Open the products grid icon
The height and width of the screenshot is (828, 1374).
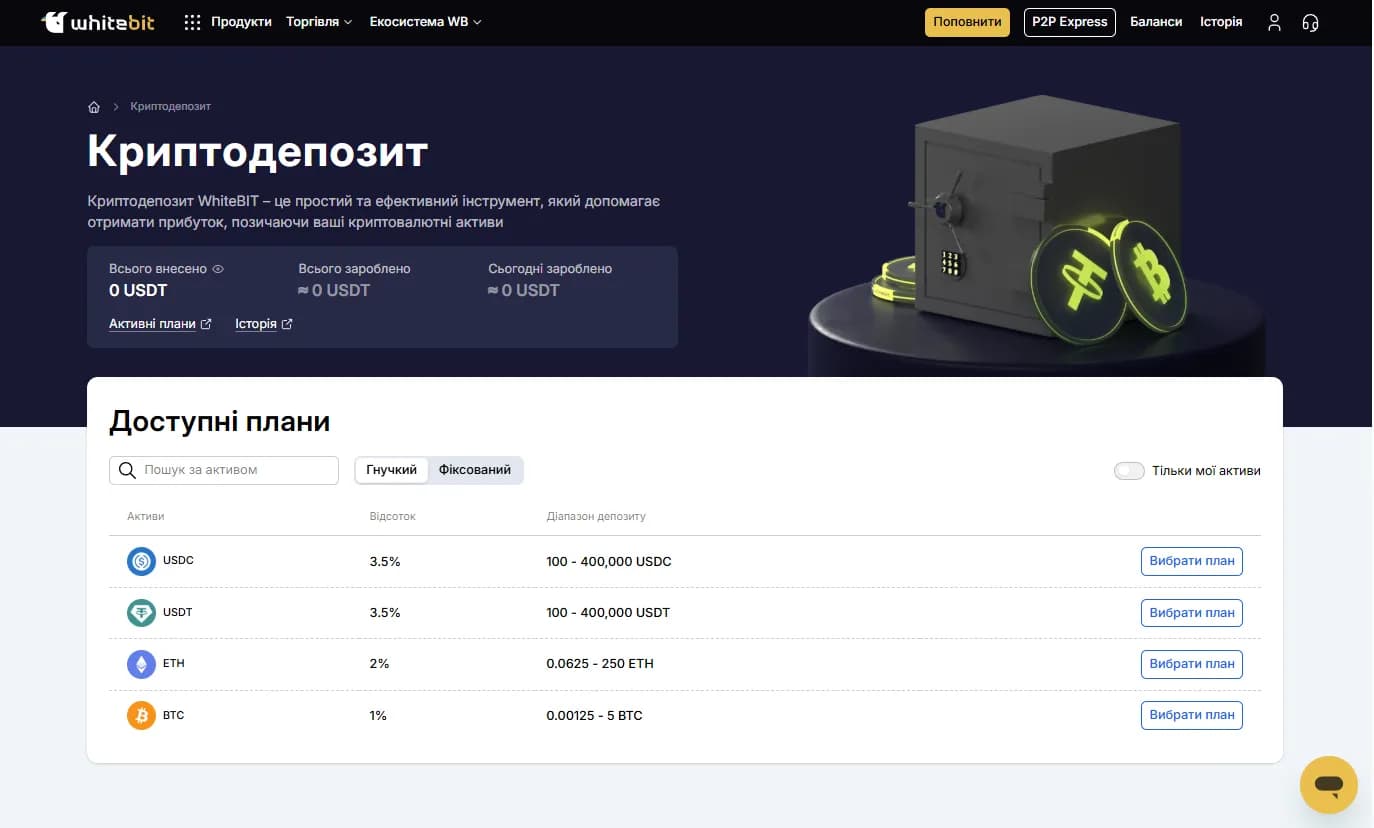(x=193, y=22)
